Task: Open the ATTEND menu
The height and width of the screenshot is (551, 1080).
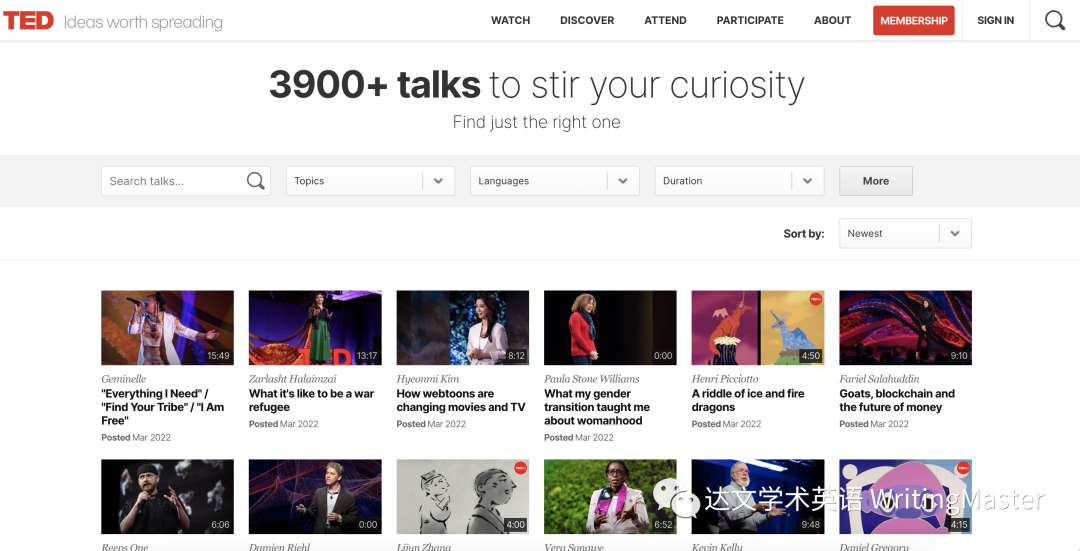Action: coord(665,21)
